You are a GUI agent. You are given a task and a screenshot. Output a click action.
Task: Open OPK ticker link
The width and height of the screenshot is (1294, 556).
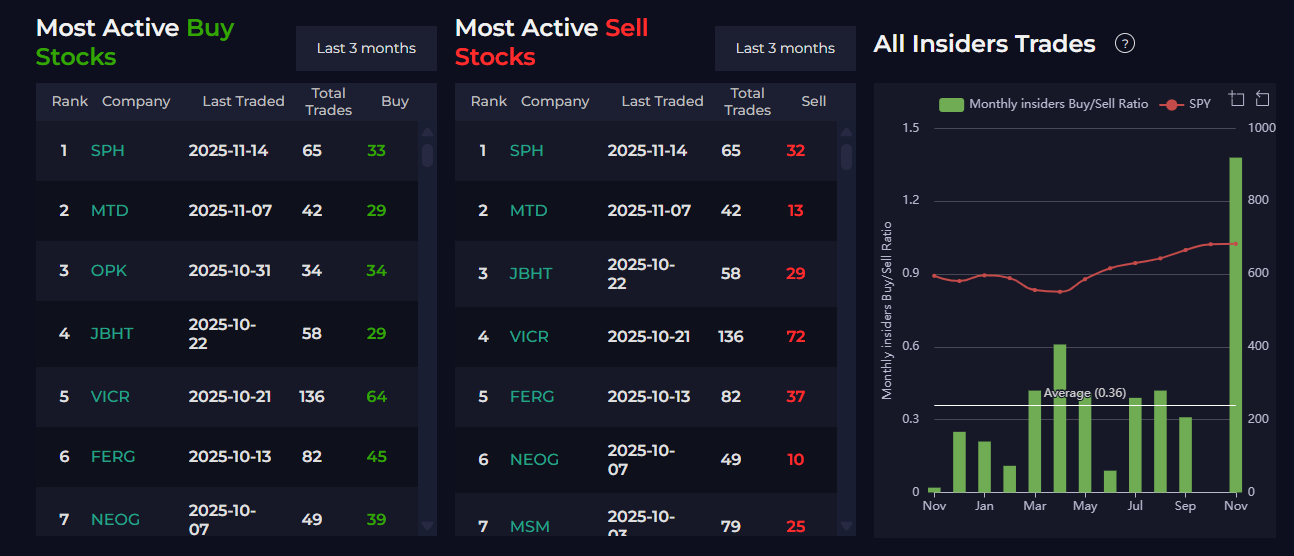coord(108,271)
